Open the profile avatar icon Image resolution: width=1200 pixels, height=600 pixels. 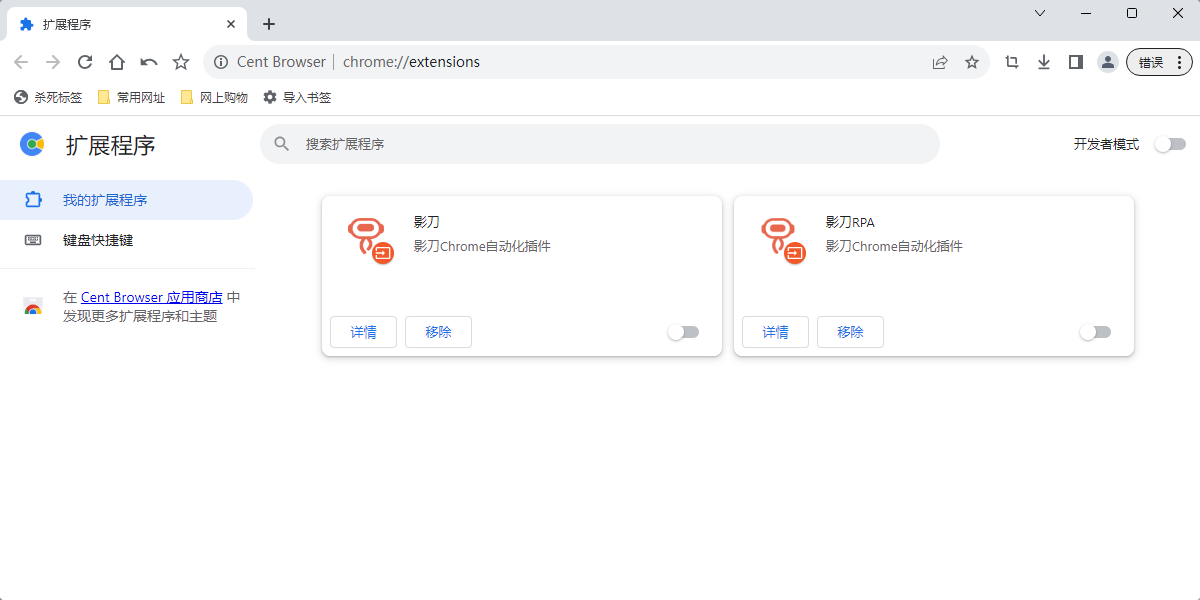click(1108, 62)
